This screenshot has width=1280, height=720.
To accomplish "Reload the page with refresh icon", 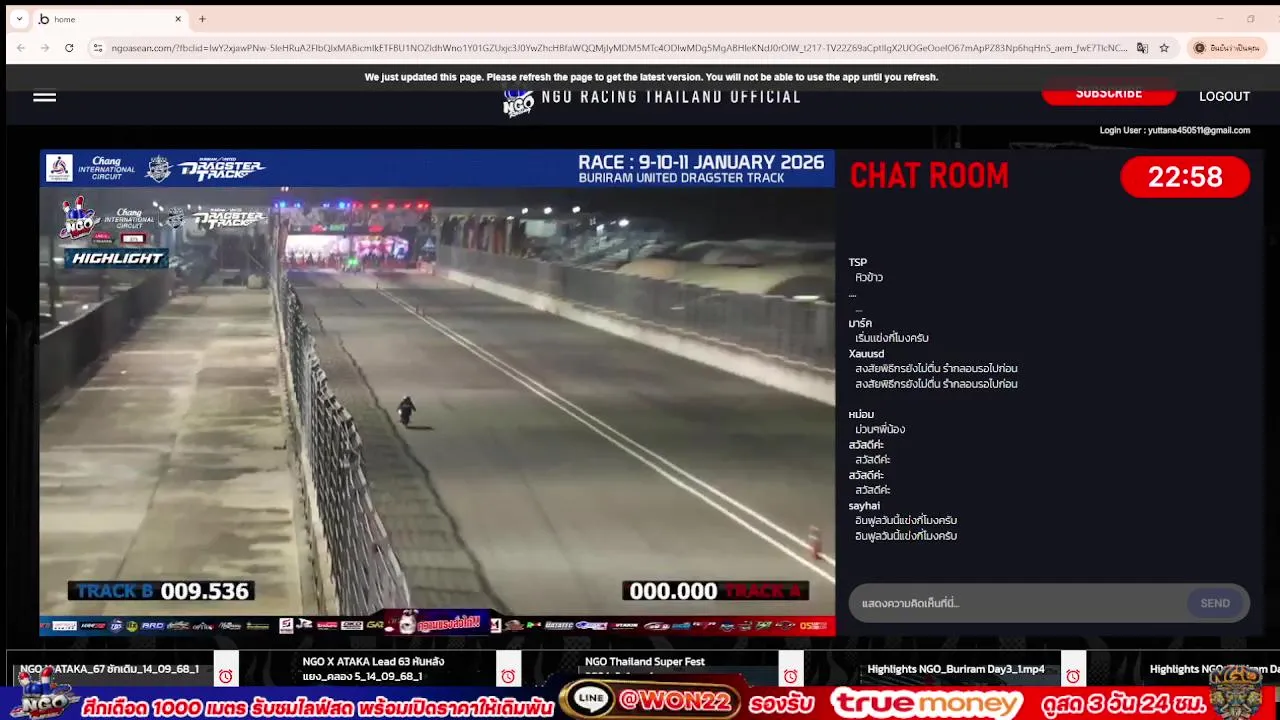I will [69, 48].
